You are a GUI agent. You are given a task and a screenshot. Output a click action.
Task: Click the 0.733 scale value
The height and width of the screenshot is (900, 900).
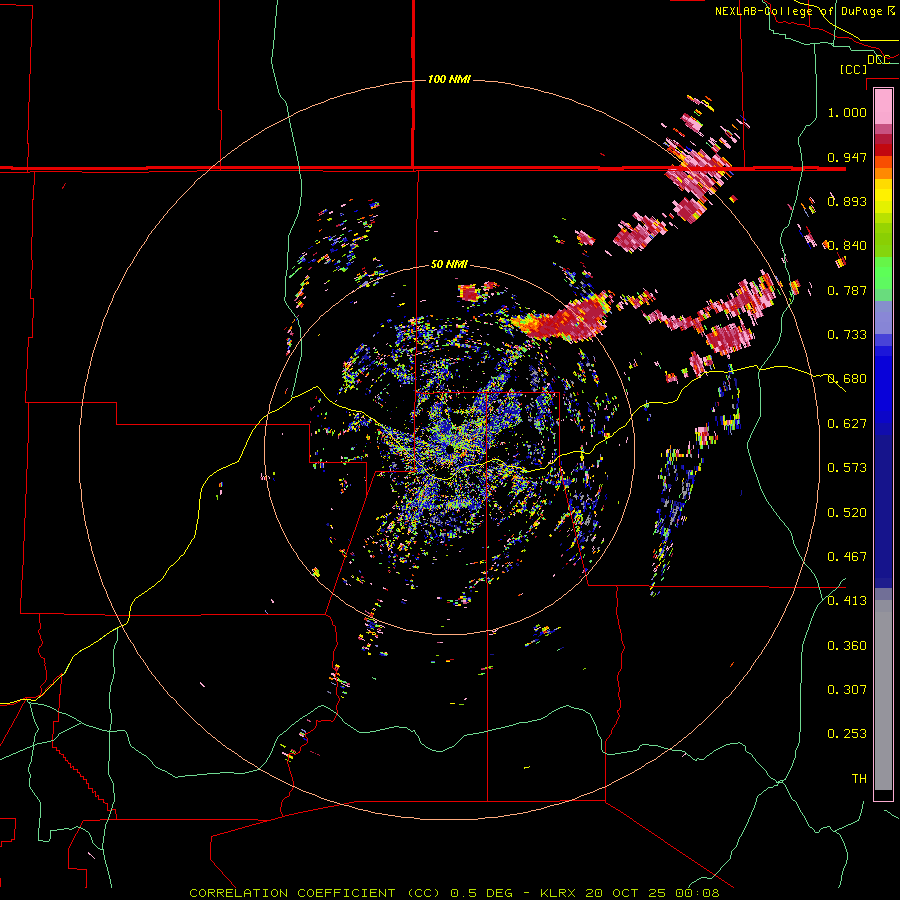pos(847,335)
